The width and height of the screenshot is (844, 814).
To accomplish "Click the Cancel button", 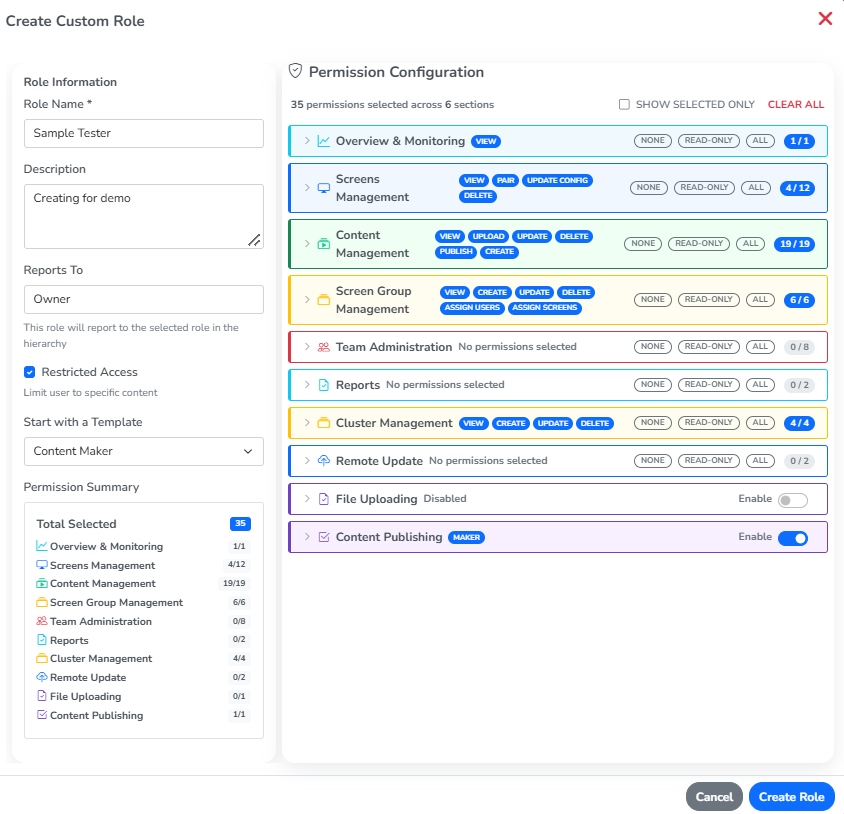I will [714, 797].
